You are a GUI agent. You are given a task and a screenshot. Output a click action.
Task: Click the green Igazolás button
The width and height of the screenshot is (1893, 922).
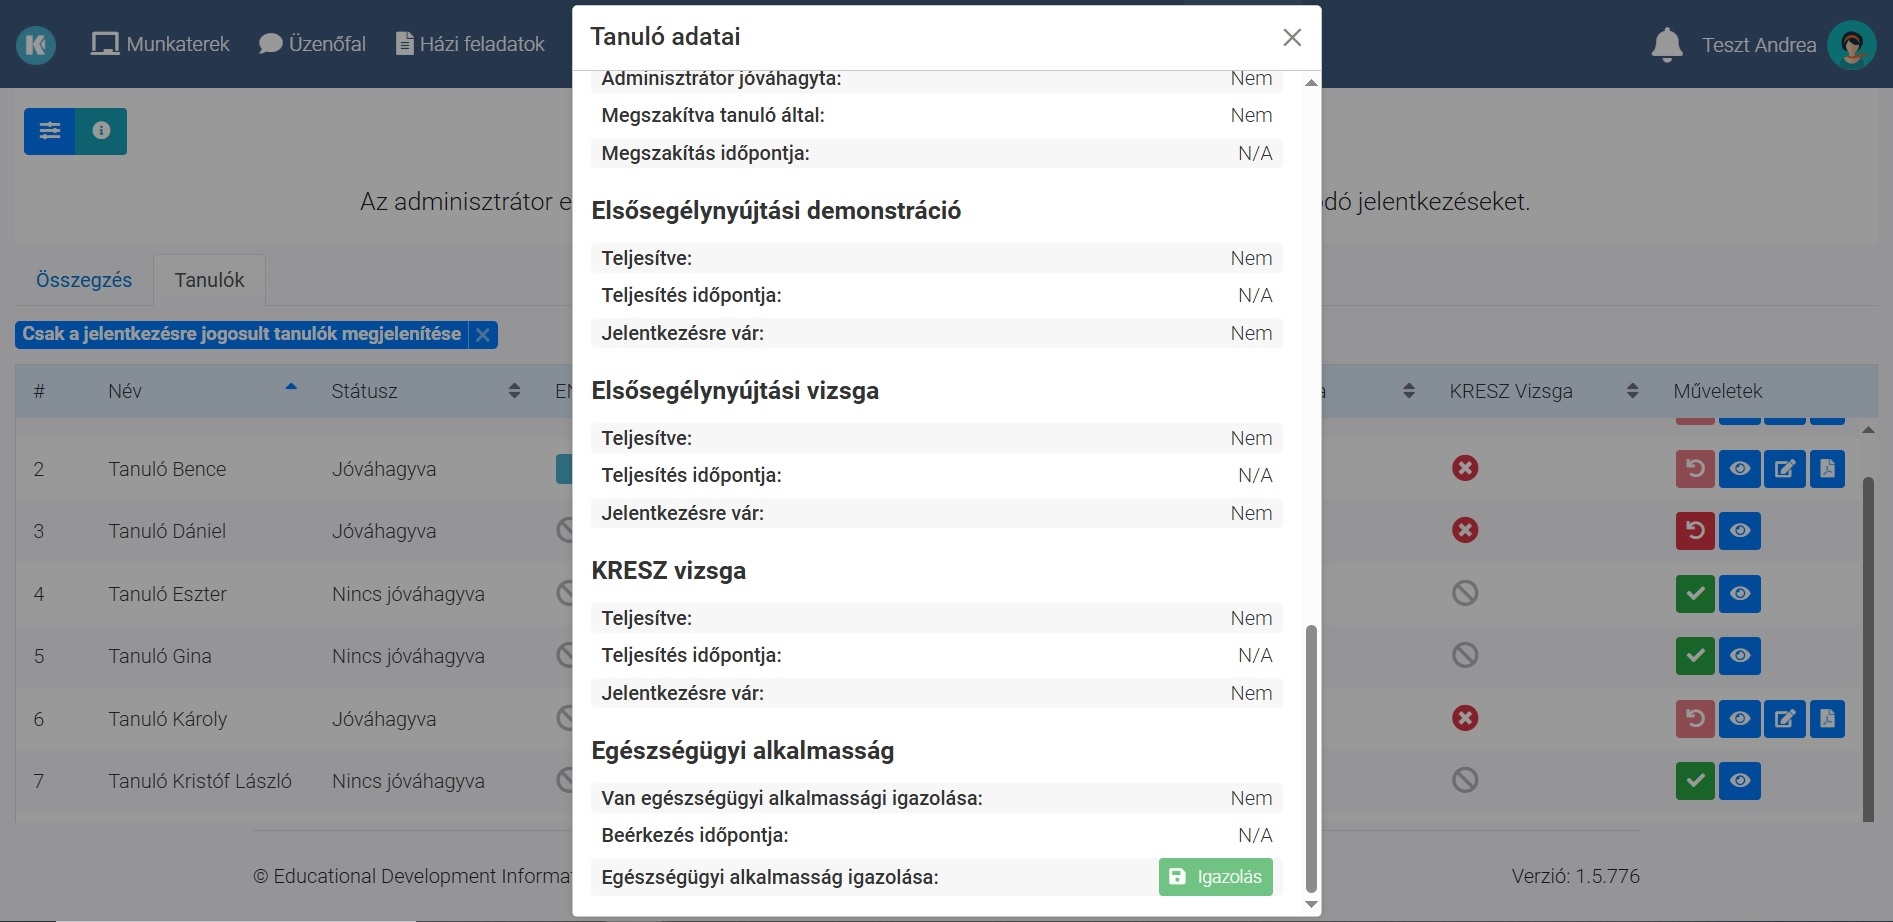1215,877
